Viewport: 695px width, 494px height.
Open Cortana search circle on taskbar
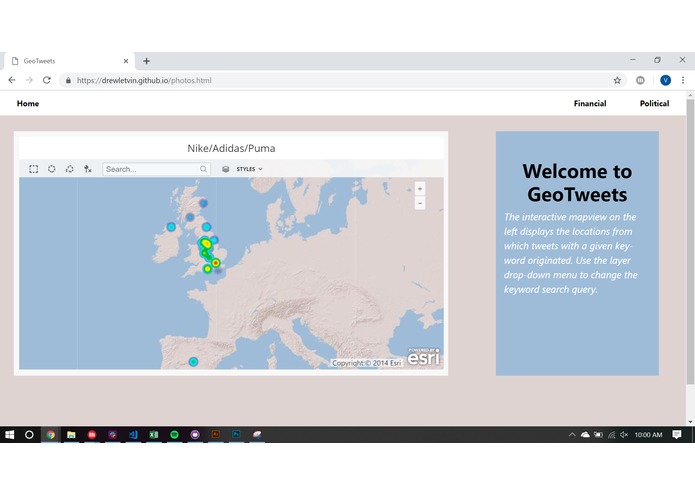[29, 435]
